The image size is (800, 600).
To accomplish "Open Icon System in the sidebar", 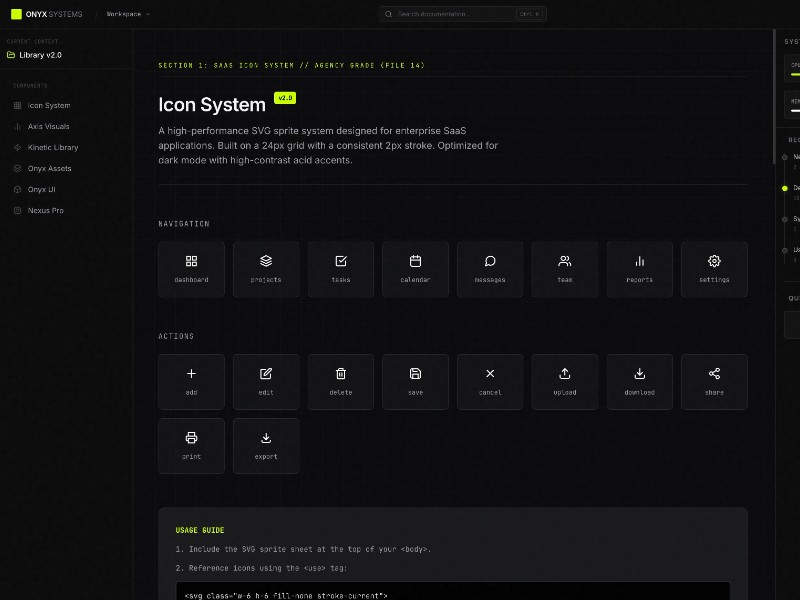I will click(48, 105).
